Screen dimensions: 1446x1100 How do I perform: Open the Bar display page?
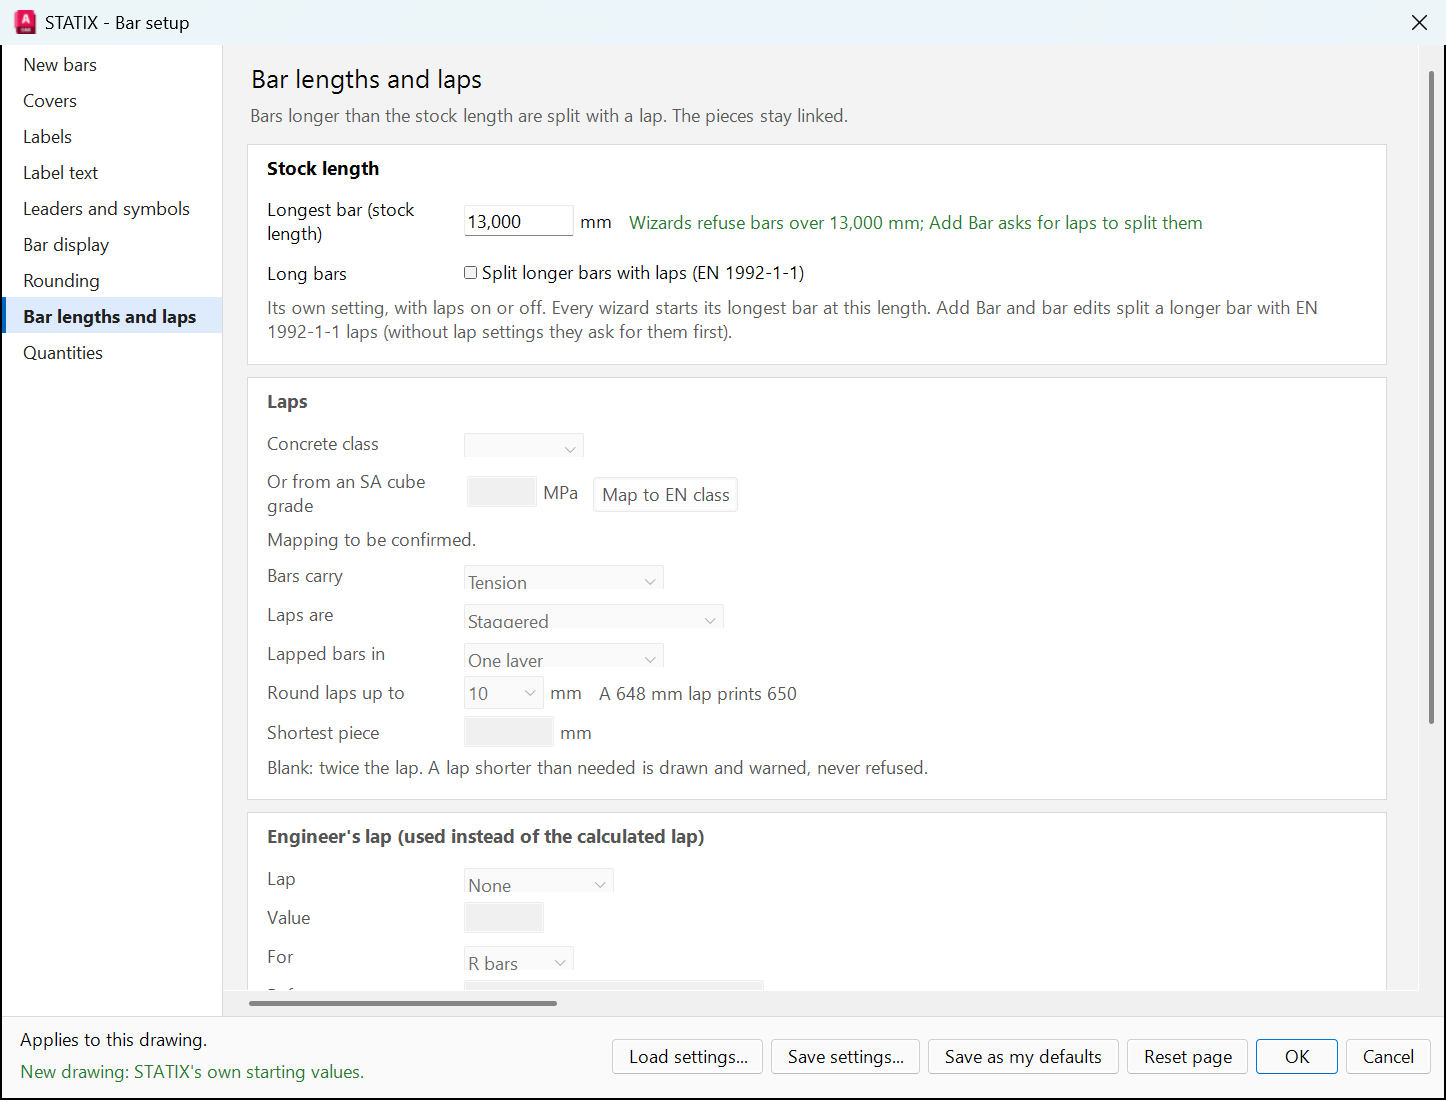coord(112,245)
